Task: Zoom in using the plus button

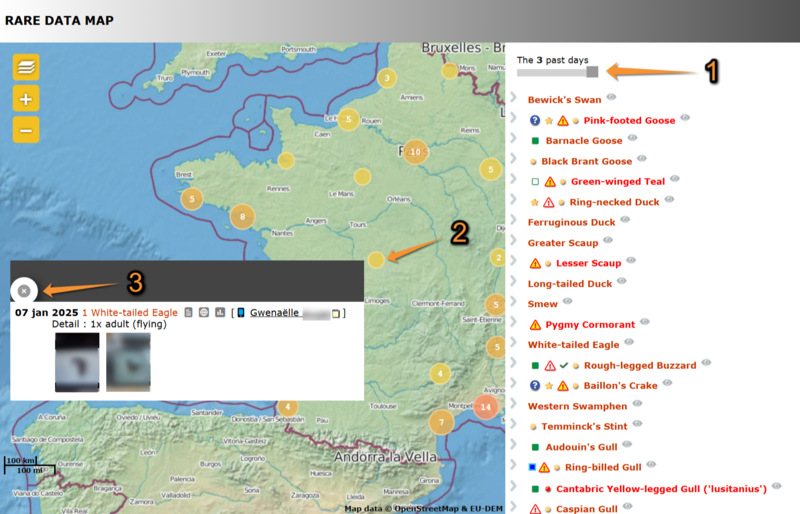Action: click(26, 98)
